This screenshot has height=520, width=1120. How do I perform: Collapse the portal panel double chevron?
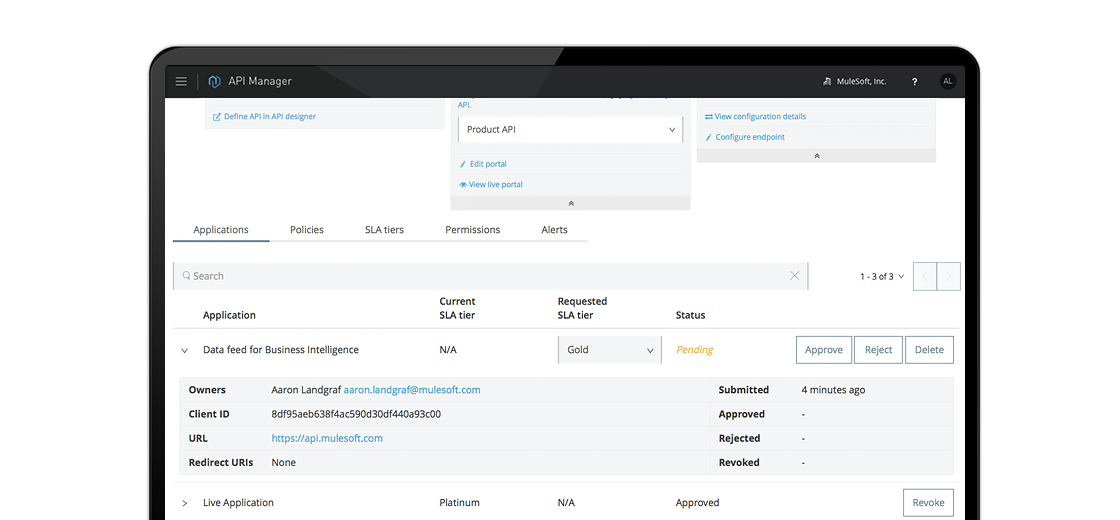[x=571, y=204]
